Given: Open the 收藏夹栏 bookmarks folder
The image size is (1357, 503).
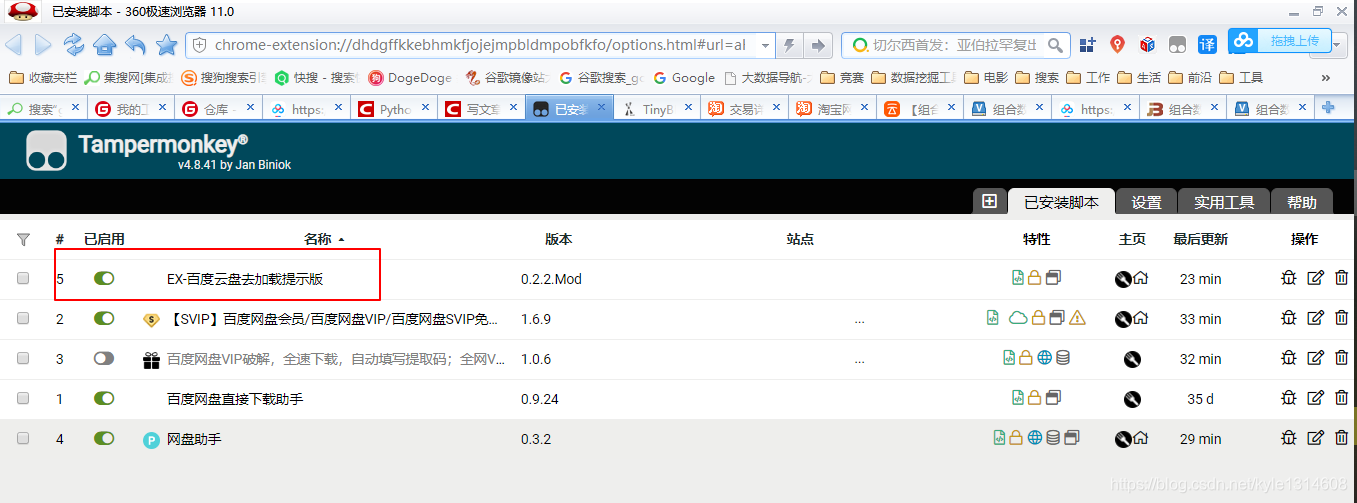Looking at the screenshot, I should (42, 77).
